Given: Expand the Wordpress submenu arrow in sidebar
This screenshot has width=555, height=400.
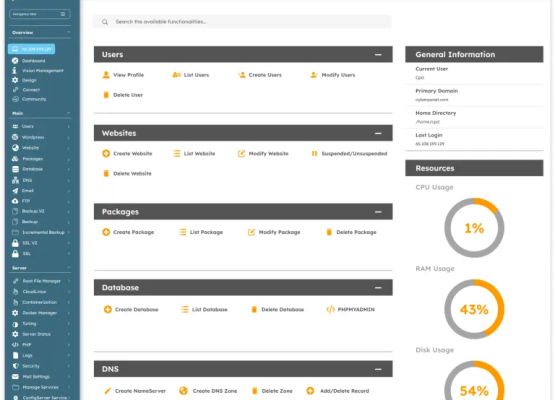Looking at the screenshot, I should tap(68, 137).
